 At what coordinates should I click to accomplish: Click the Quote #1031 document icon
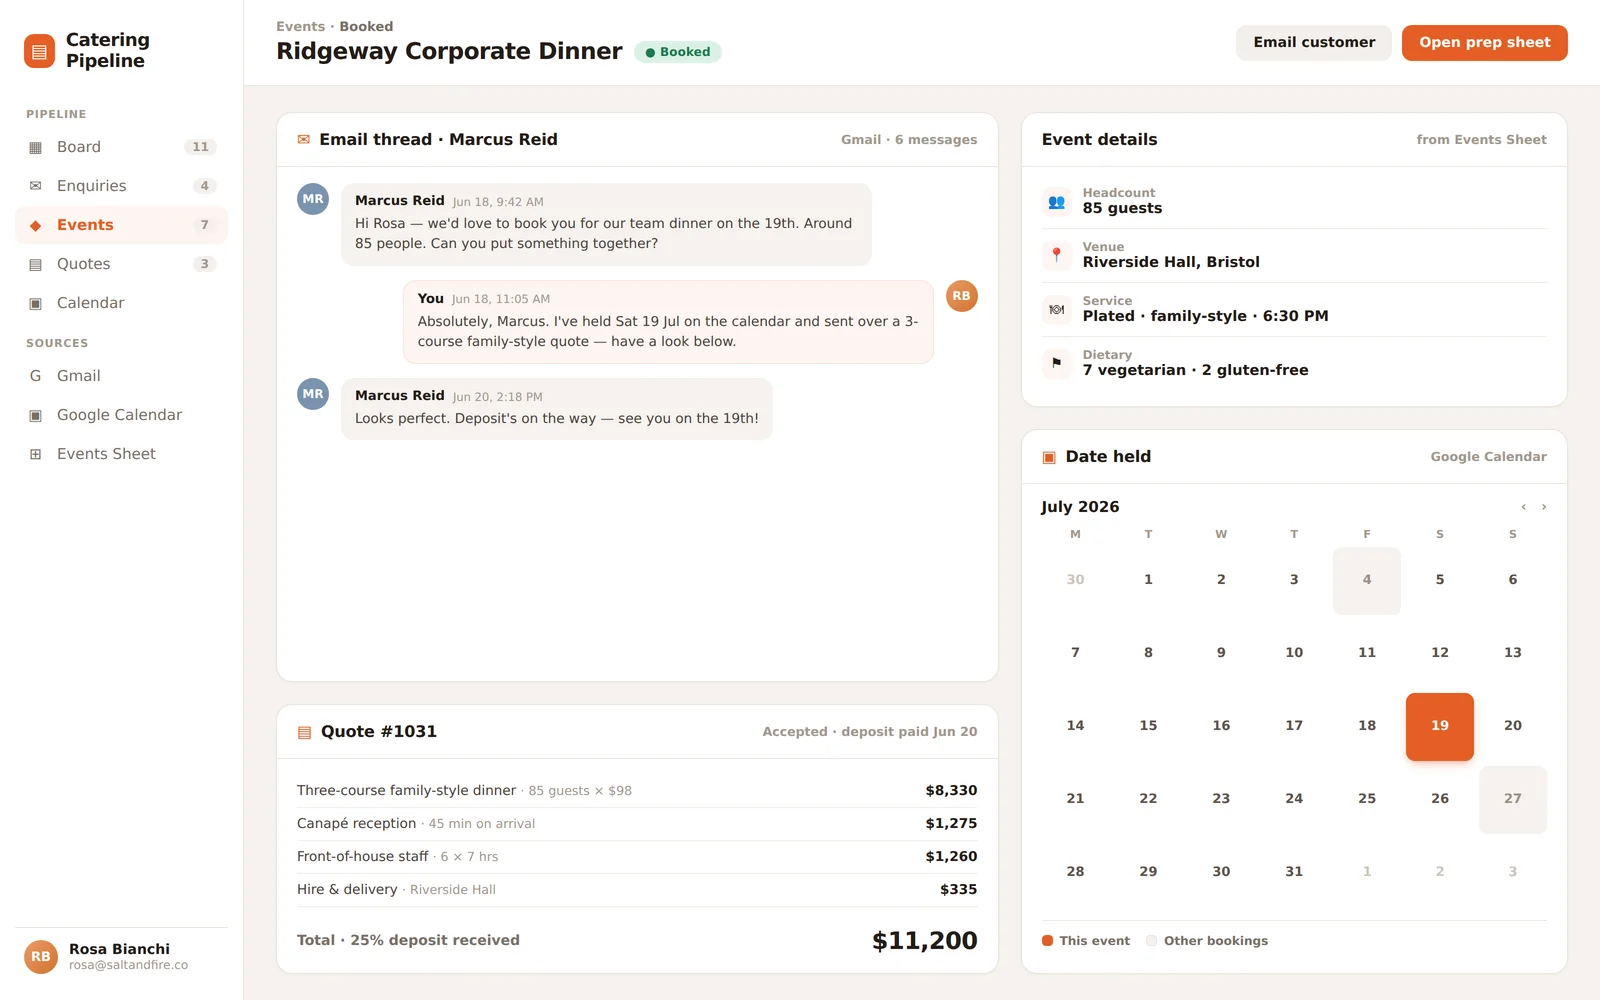point(305,732)
